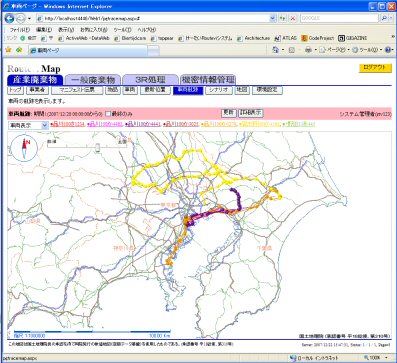Switch to the 3R処理 tab
This screenshot has height=363, width=397.
point(150,80)
